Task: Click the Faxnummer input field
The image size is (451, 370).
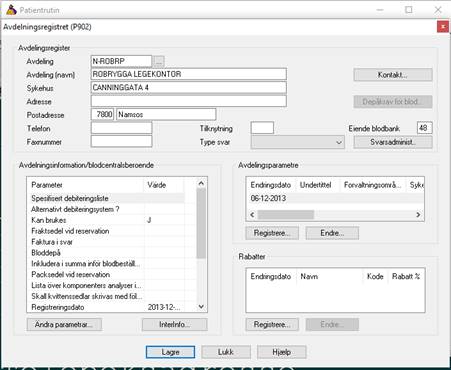Action: (121, 141)
